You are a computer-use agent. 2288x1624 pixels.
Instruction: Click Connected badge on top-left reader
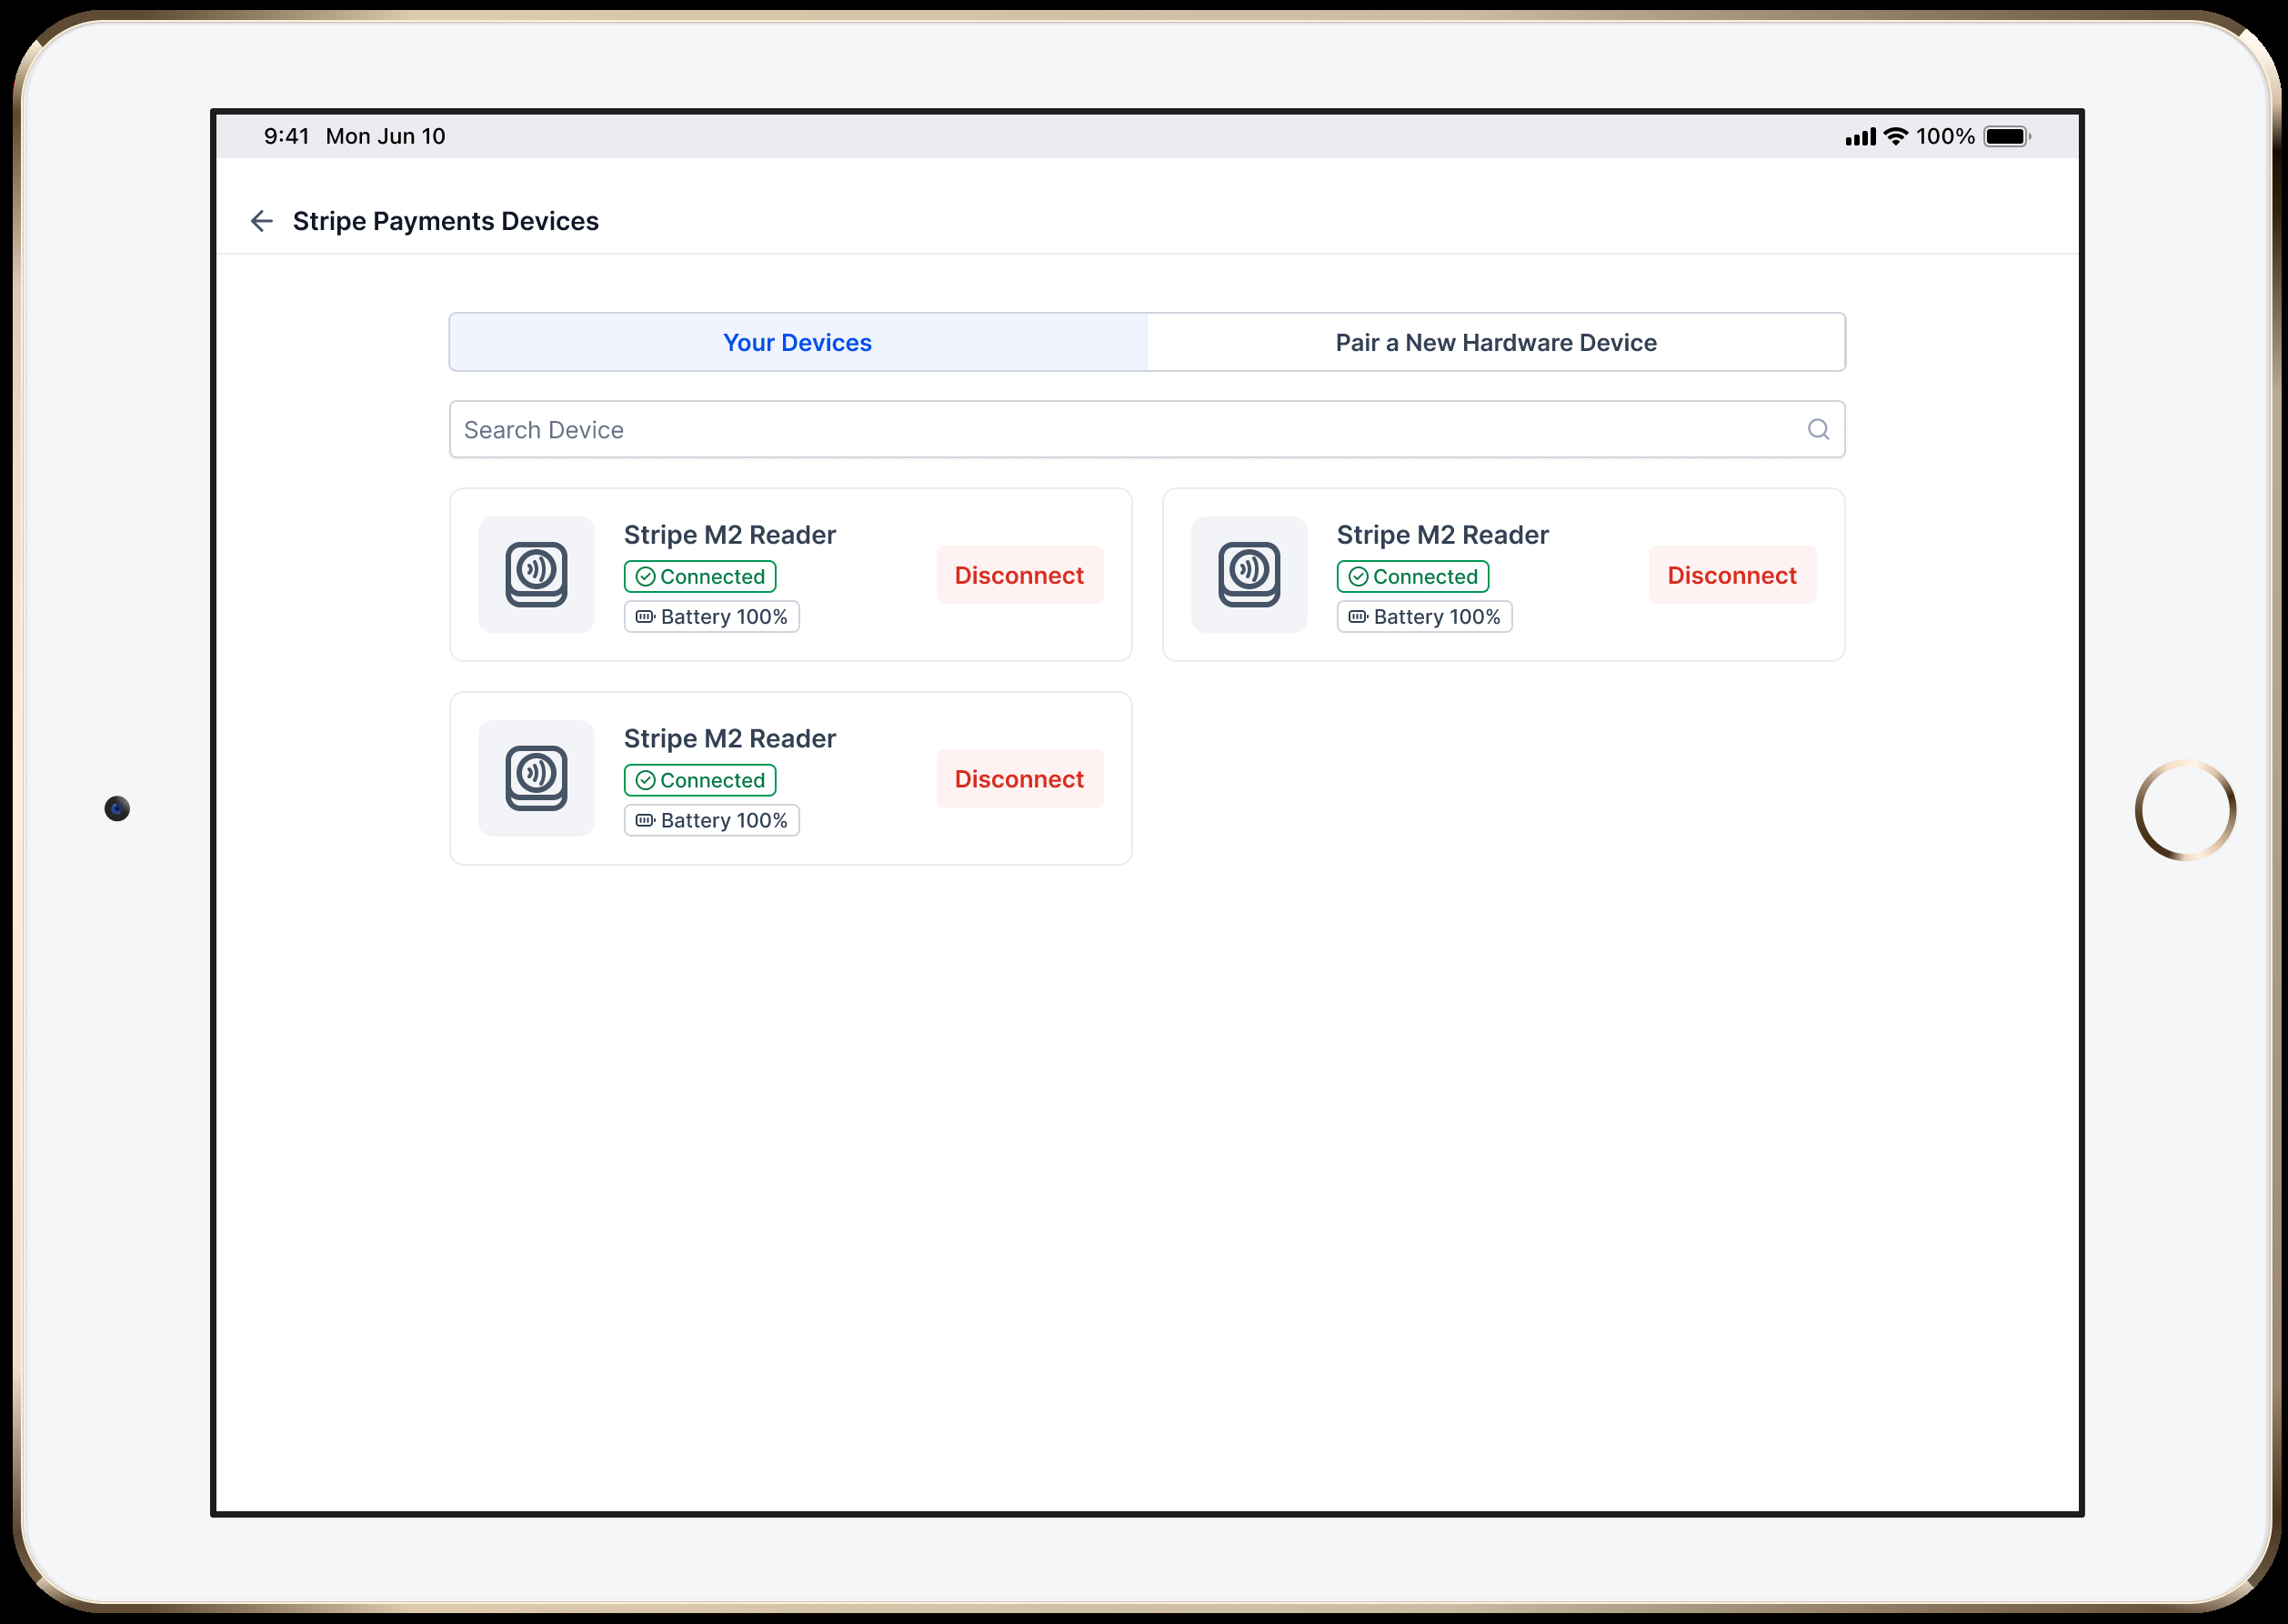(x=700, y=577)
